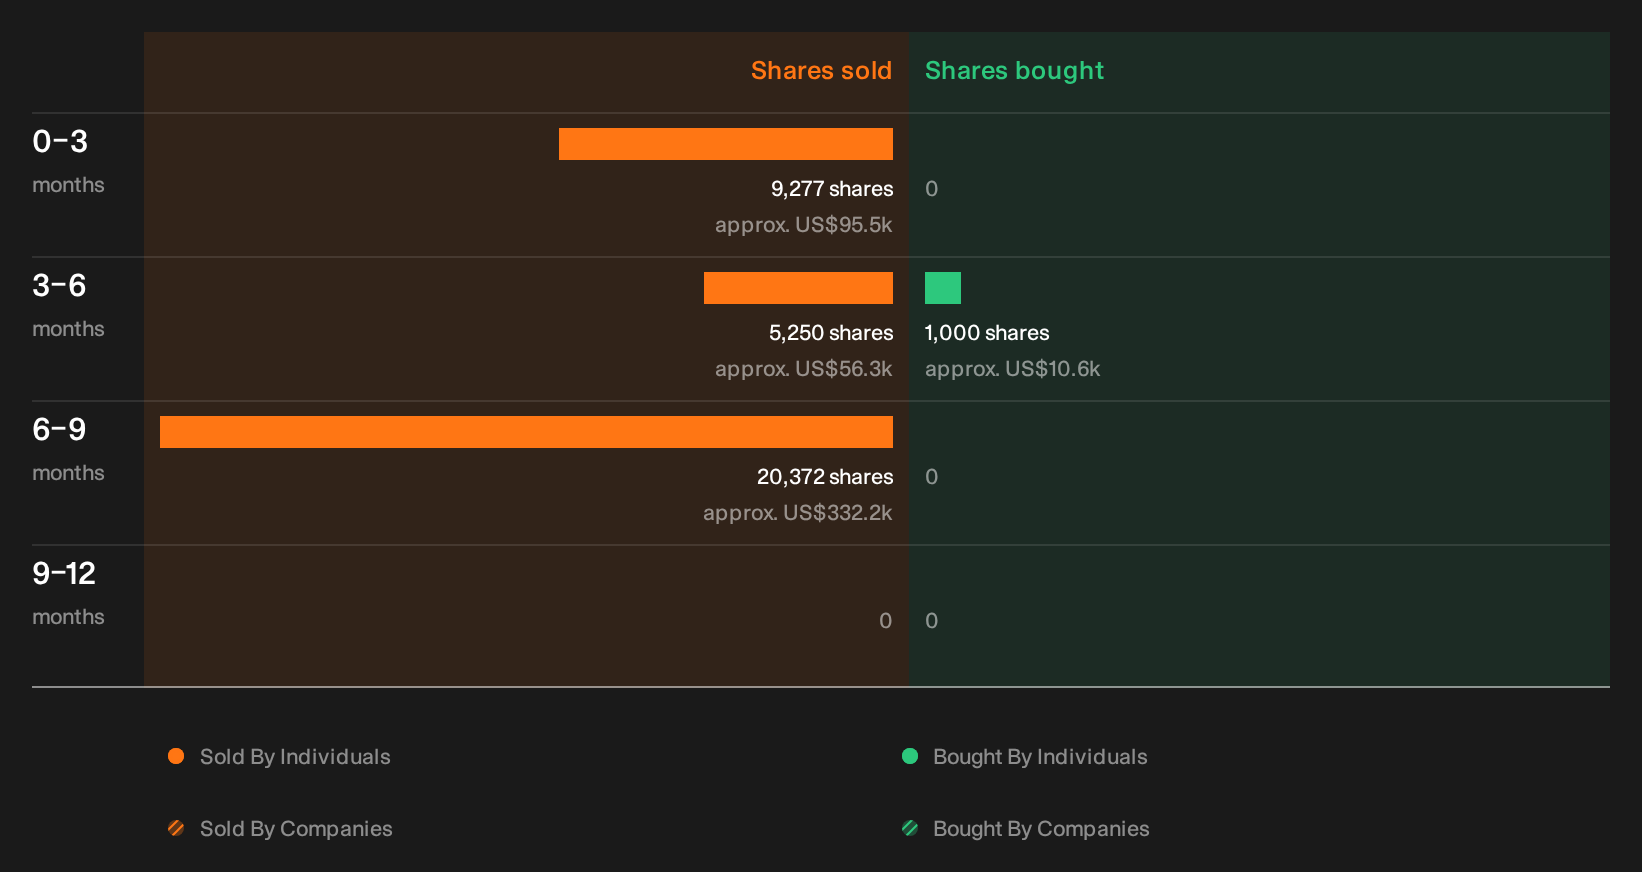Click the 9-12 months row label

[x=68, y=593]
